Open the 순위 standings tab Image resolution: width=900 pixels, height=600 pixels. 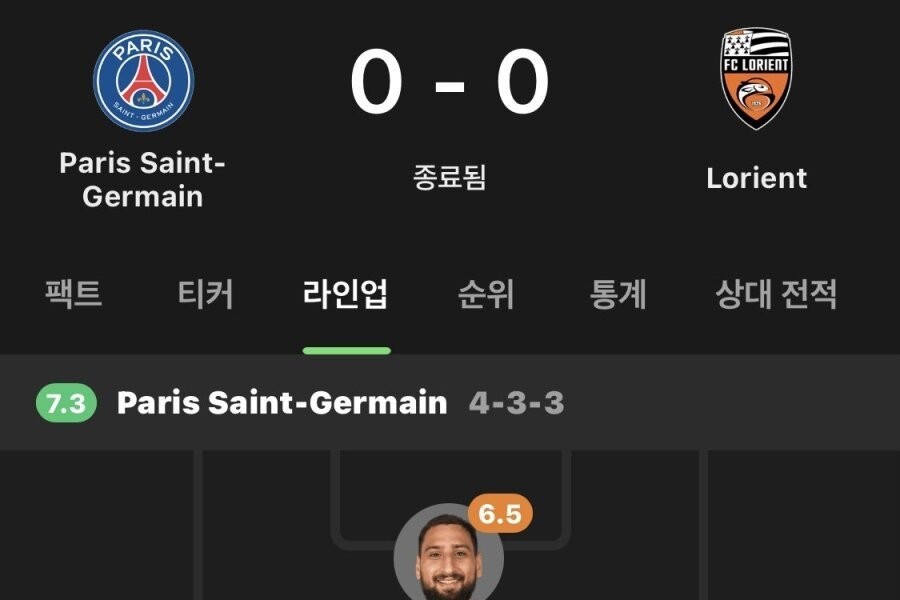click(486, 294)
